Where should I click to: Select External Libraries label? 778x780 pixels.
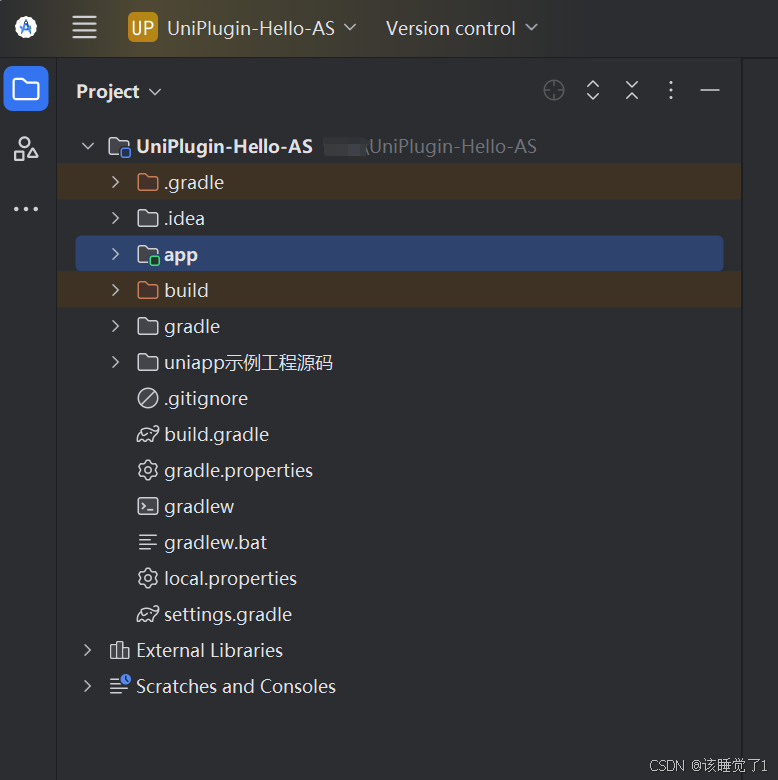(x=209, y=650)
